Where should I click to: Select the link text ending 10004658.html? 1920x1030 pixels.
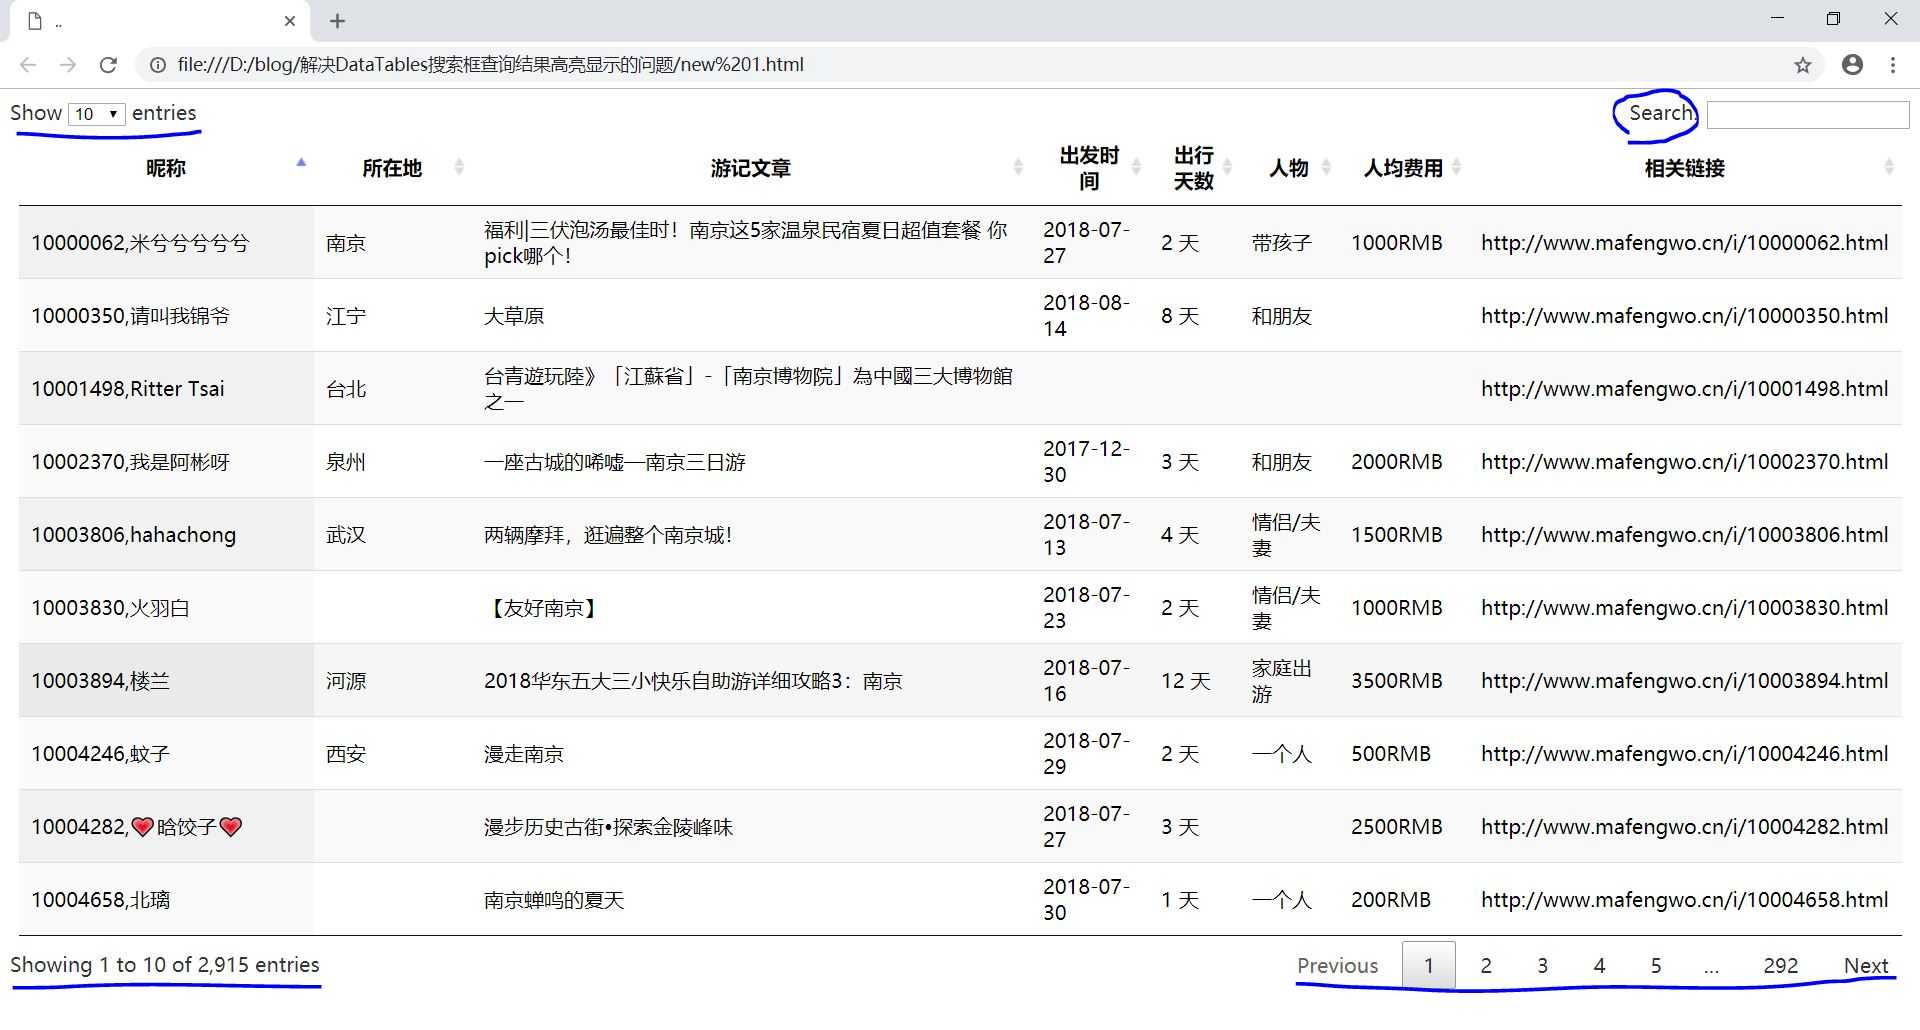(x=1685, y=900)
